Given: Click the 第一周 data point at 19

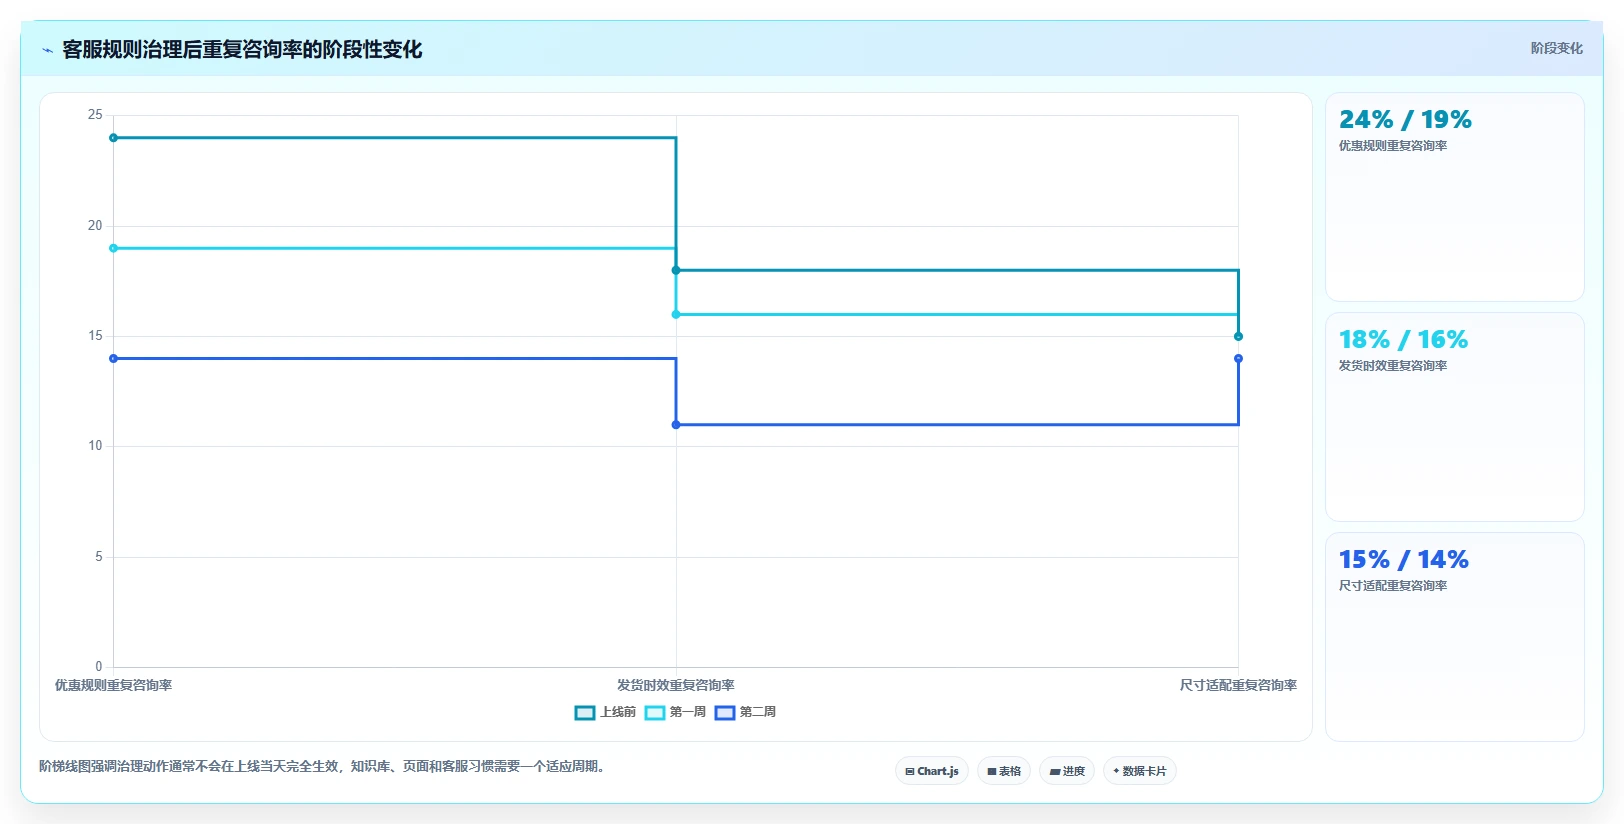Looking at the screenshot, I should pos(113,248).
